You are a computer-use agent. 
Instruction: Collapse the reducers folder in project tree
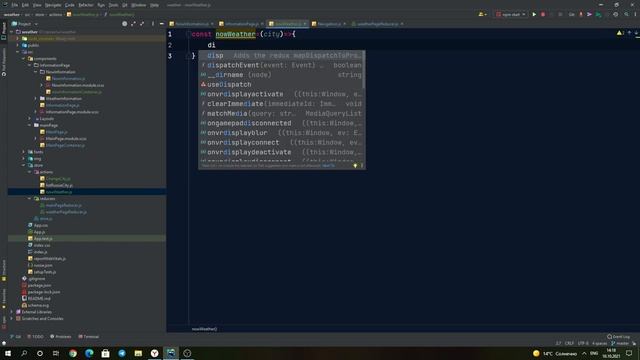(30, 199)
